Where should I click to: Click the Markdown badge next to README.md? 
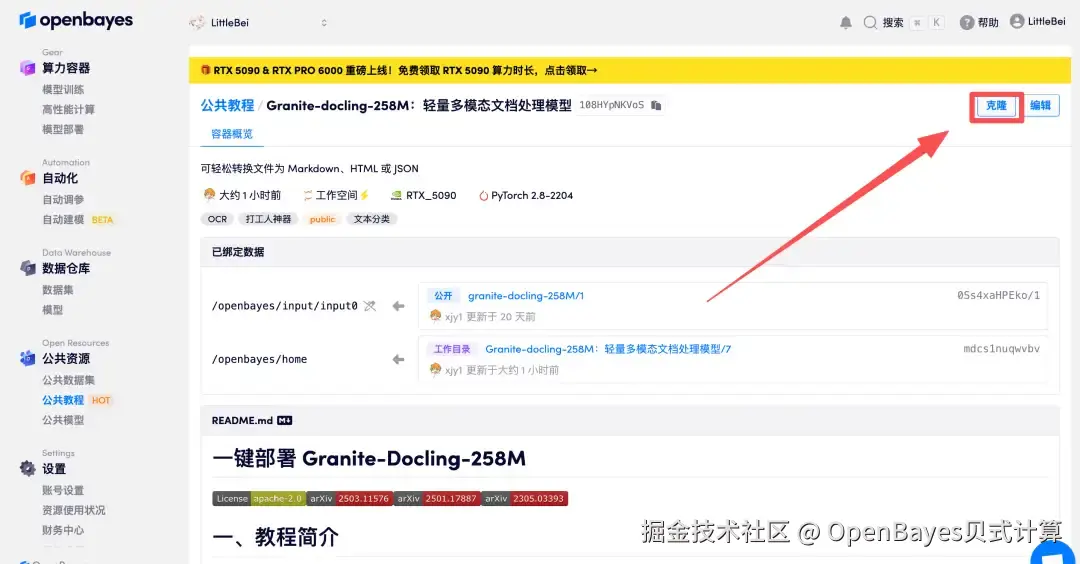(284, 420)
